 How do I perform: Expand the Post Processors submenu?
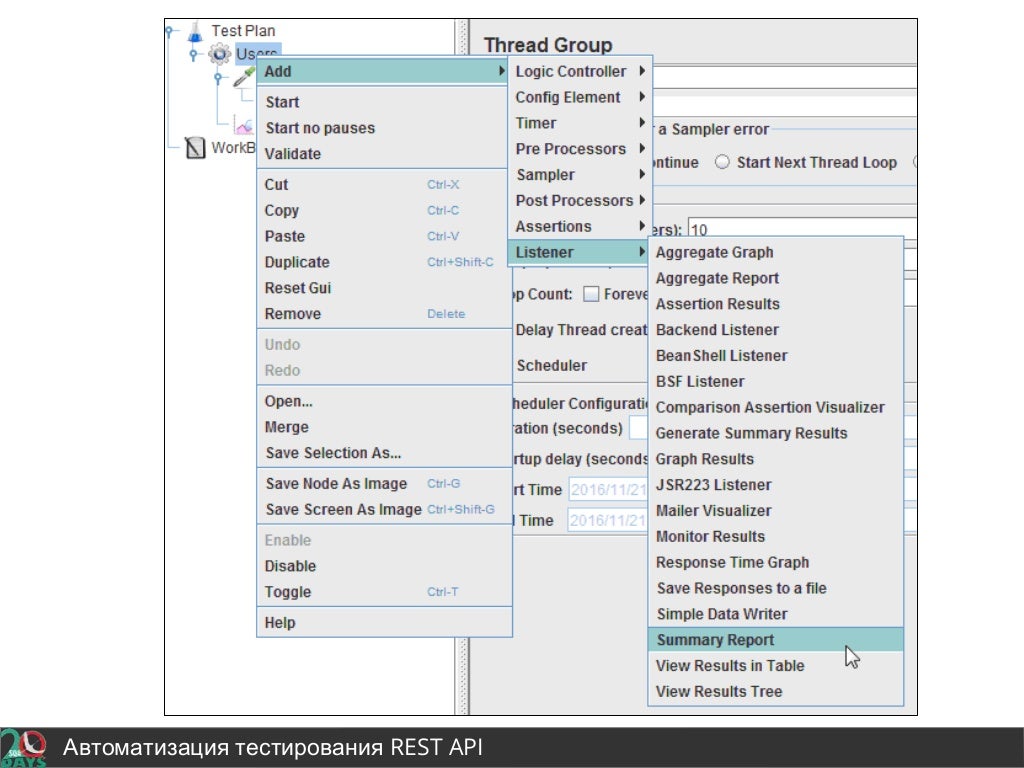[x=579, y=200]
